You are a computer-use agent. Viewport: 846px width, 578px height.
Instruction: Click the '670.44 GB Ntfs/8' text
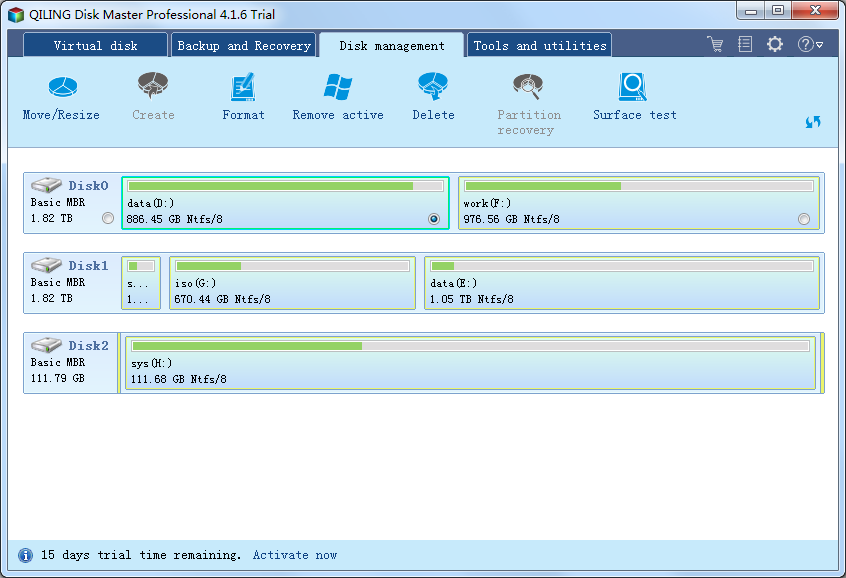[x=222, y=299]
